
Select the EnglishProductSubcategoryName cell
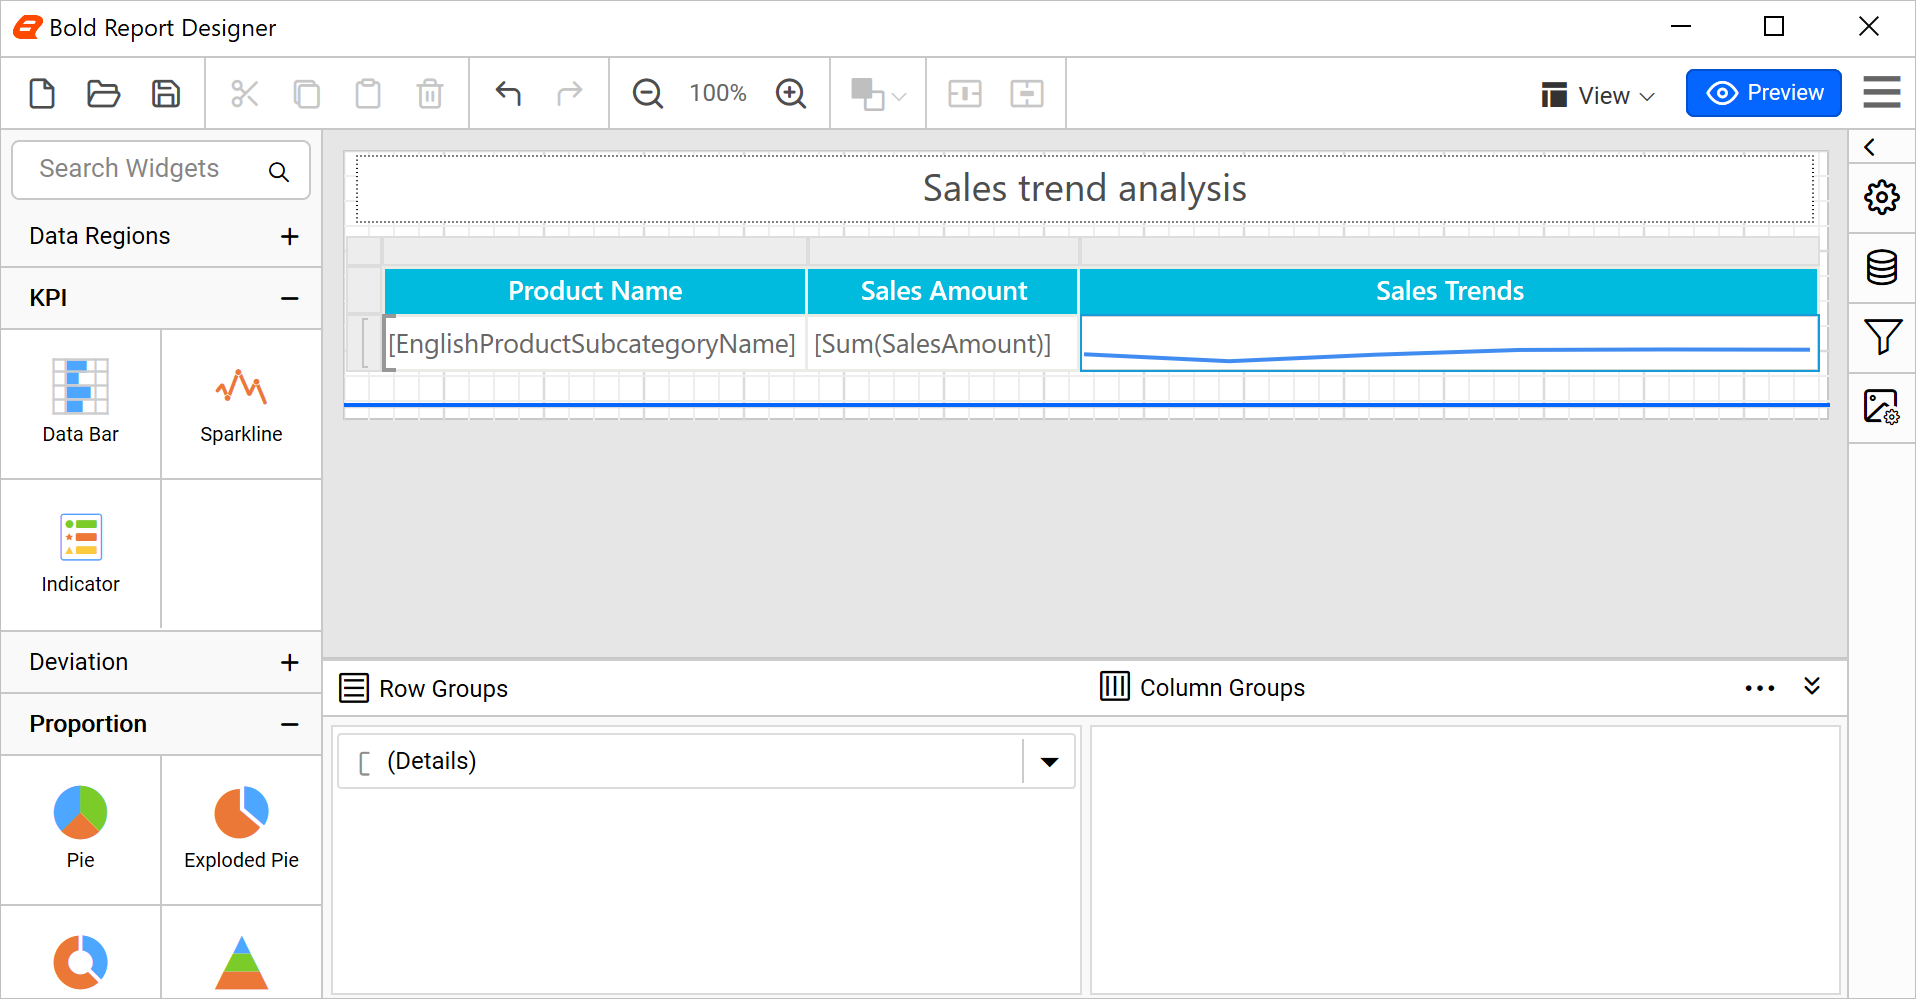click(595, 343)
